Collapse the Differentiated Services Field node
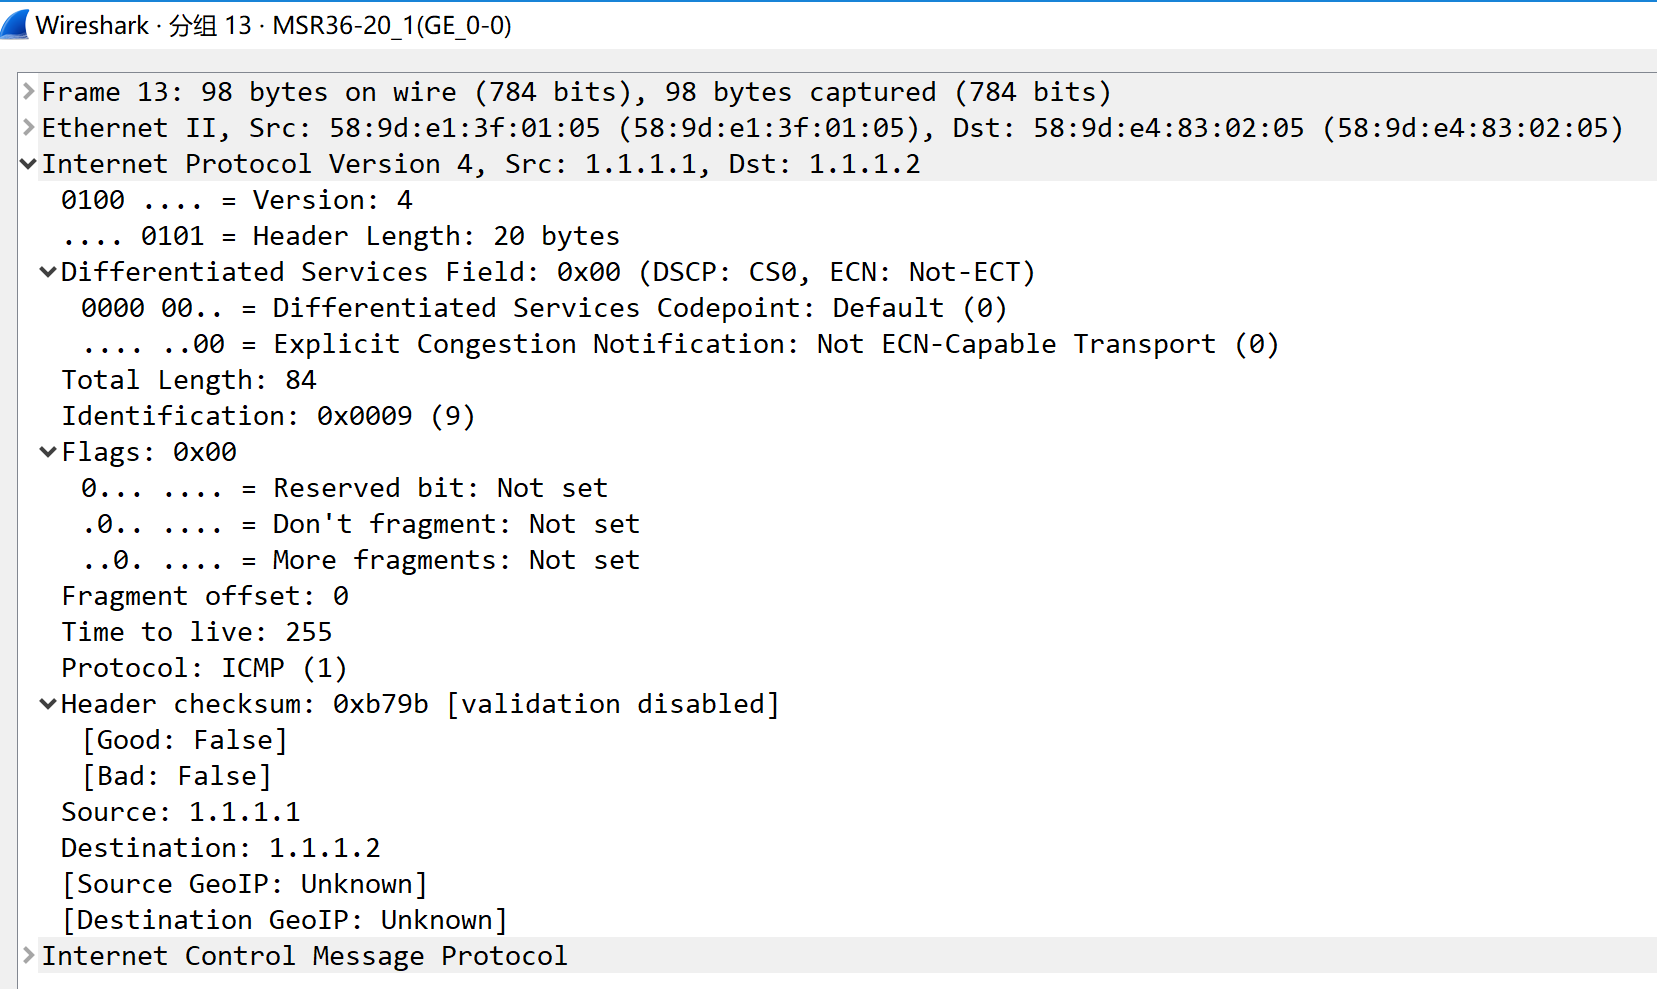 (x=48, y=272)
